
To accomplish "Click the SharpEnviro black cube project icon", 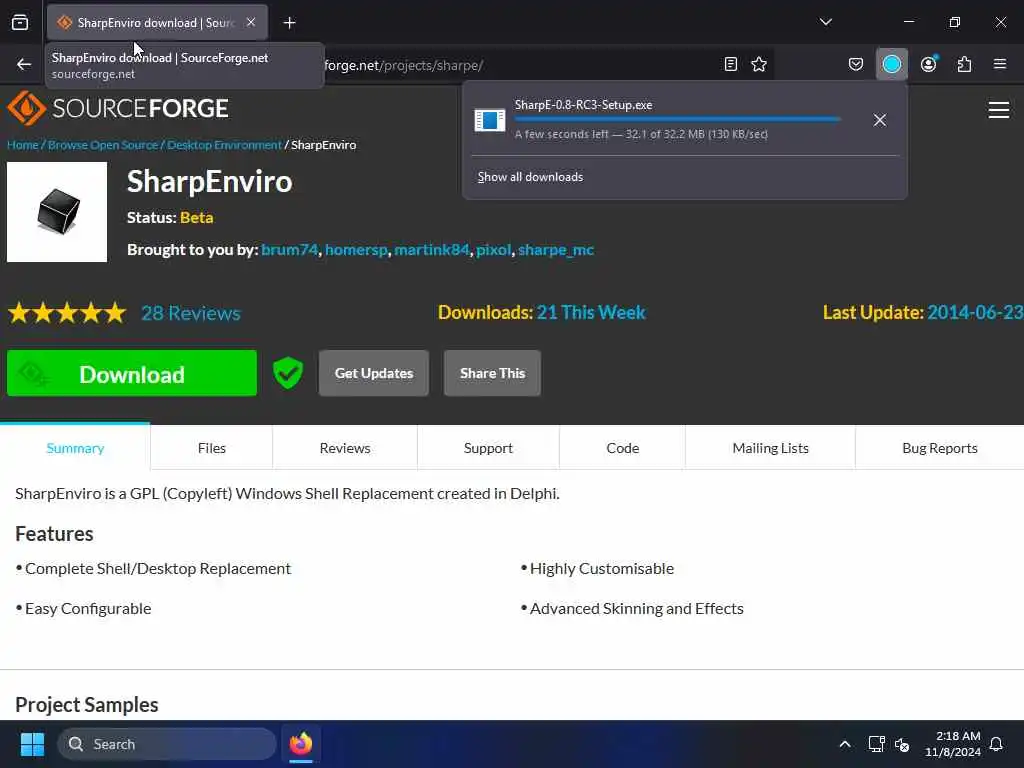I will [57, 212].
